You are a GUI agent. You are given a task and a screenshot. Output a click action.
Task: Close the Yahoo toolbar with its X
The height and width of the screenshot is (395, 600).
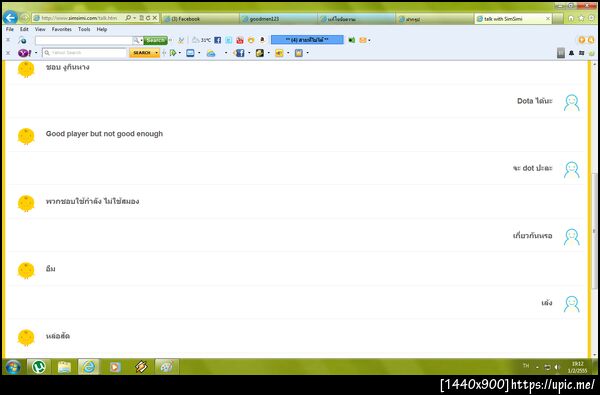(8, 53)
